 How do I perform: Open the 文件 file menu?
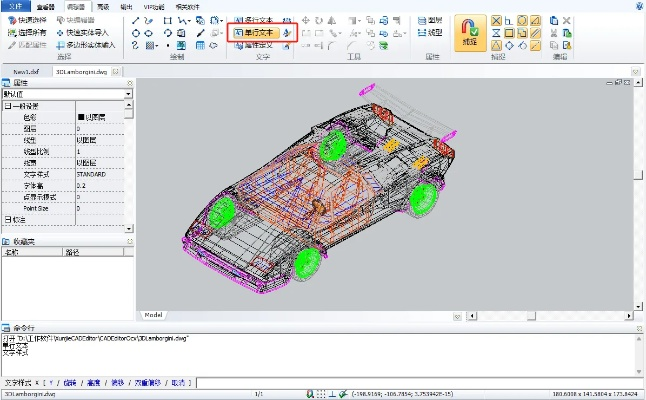pyautogui.click(x=14, y=6)
